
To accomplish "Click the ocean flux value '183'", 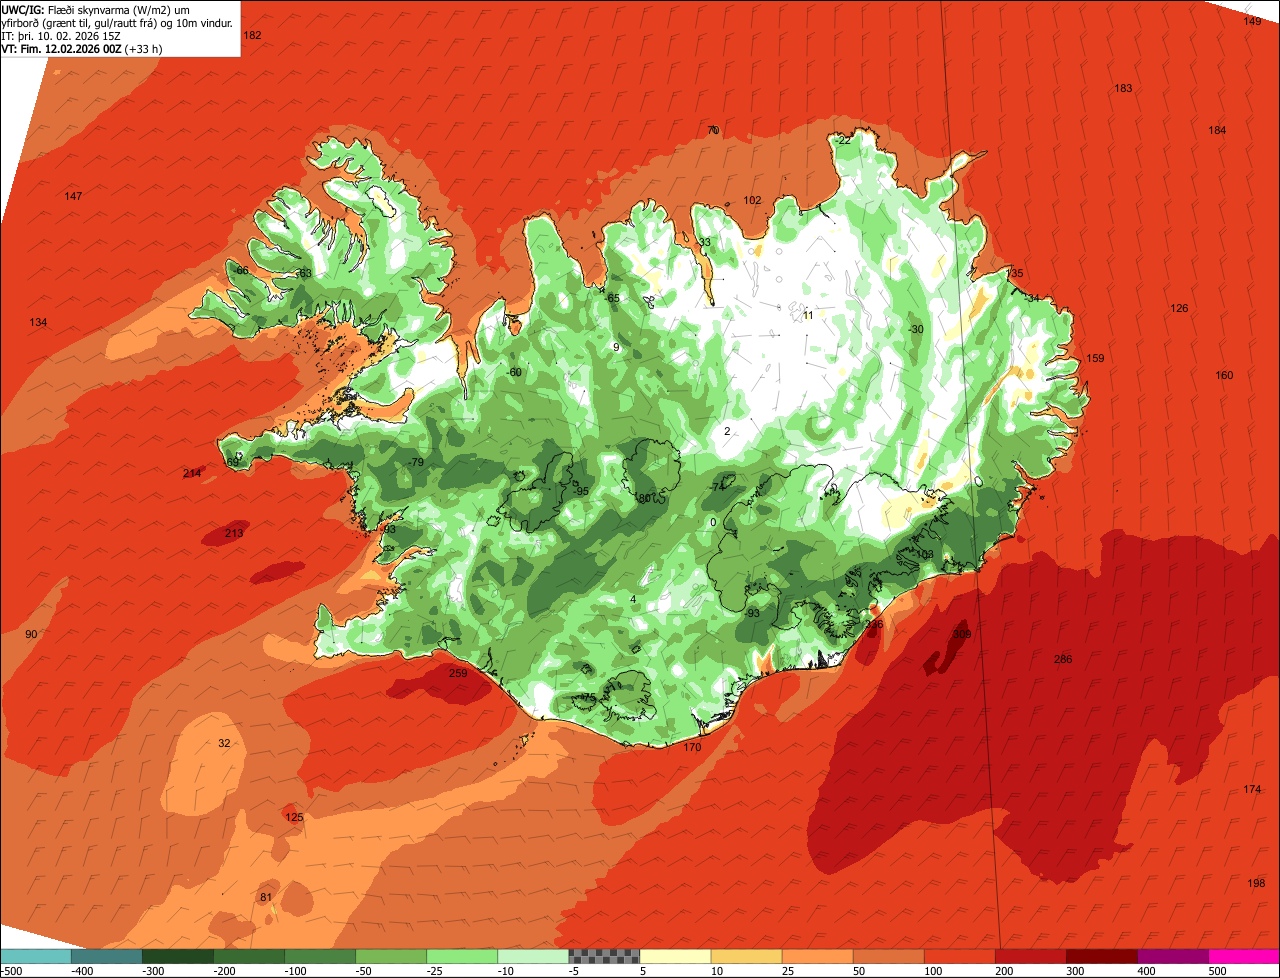I will point(1123,89).
